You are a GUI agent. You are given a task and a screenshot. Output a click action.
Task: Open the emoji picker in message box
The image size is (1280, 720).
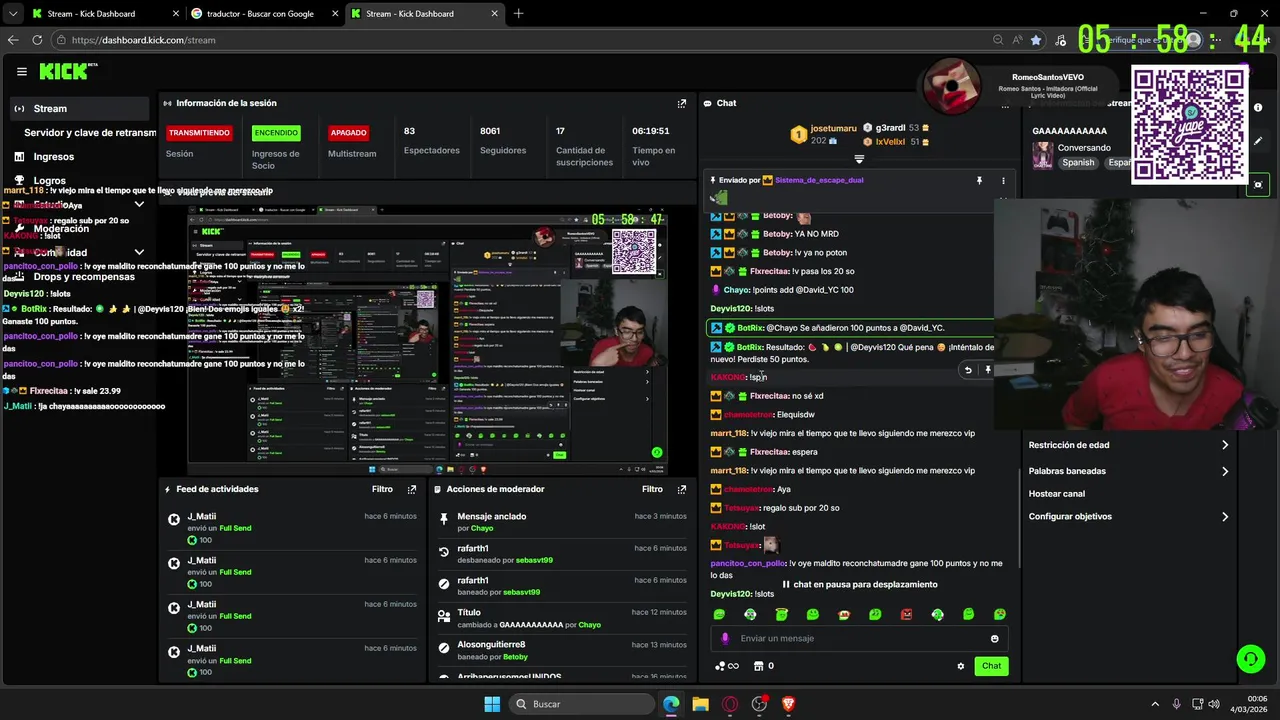(994, 638)
